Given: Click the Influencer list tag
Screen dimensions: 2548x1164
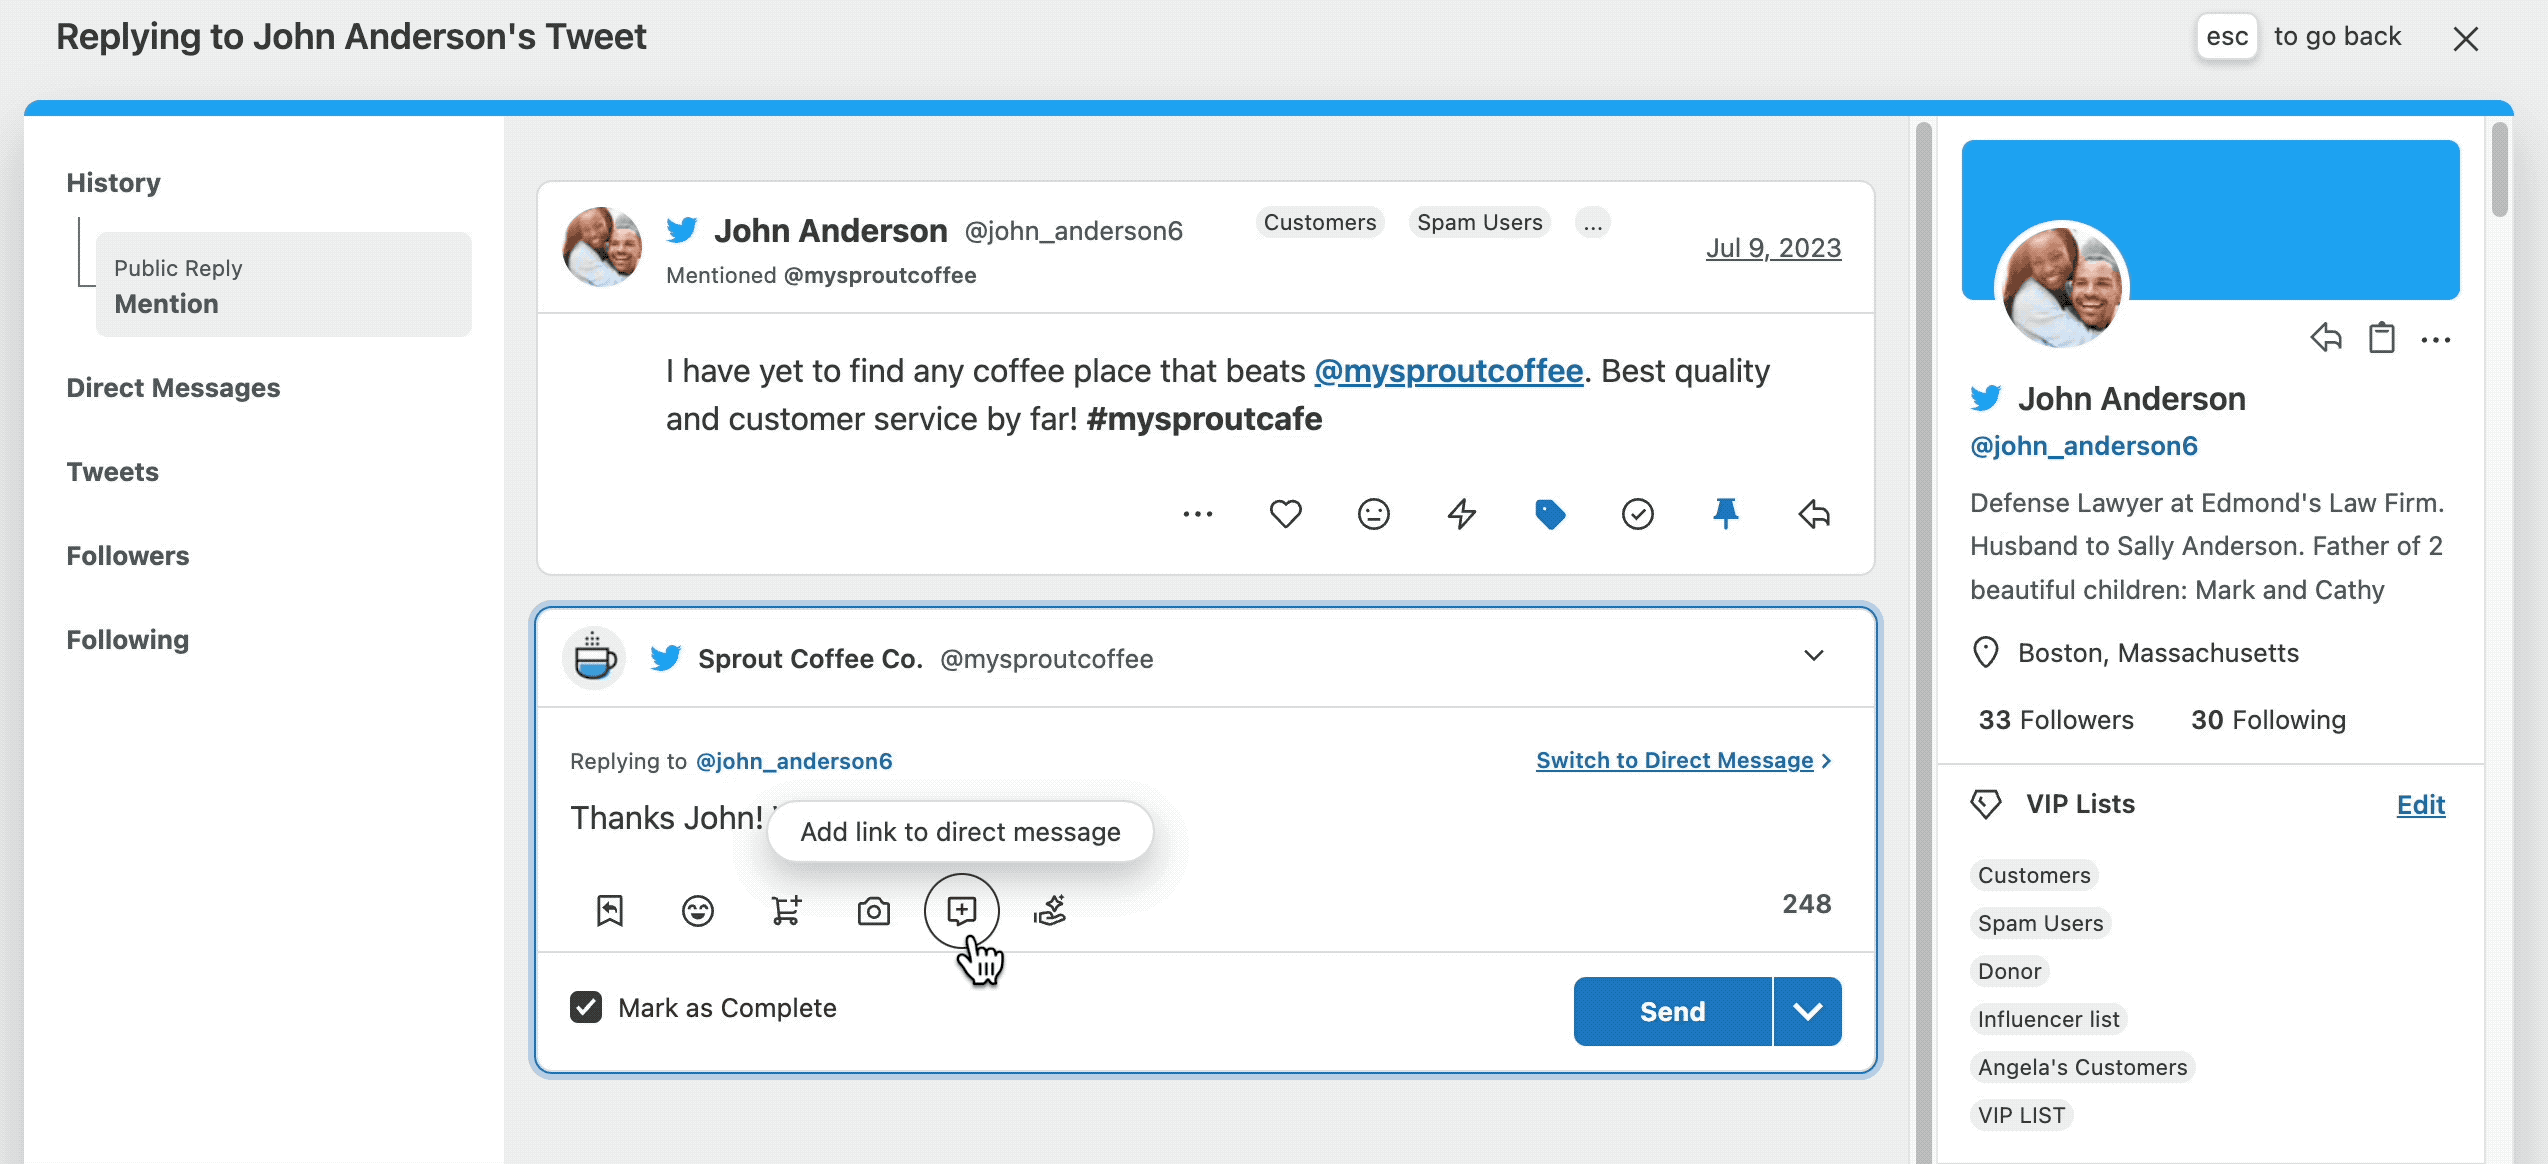Looking at the screenshot, I should (2048, 1019).
